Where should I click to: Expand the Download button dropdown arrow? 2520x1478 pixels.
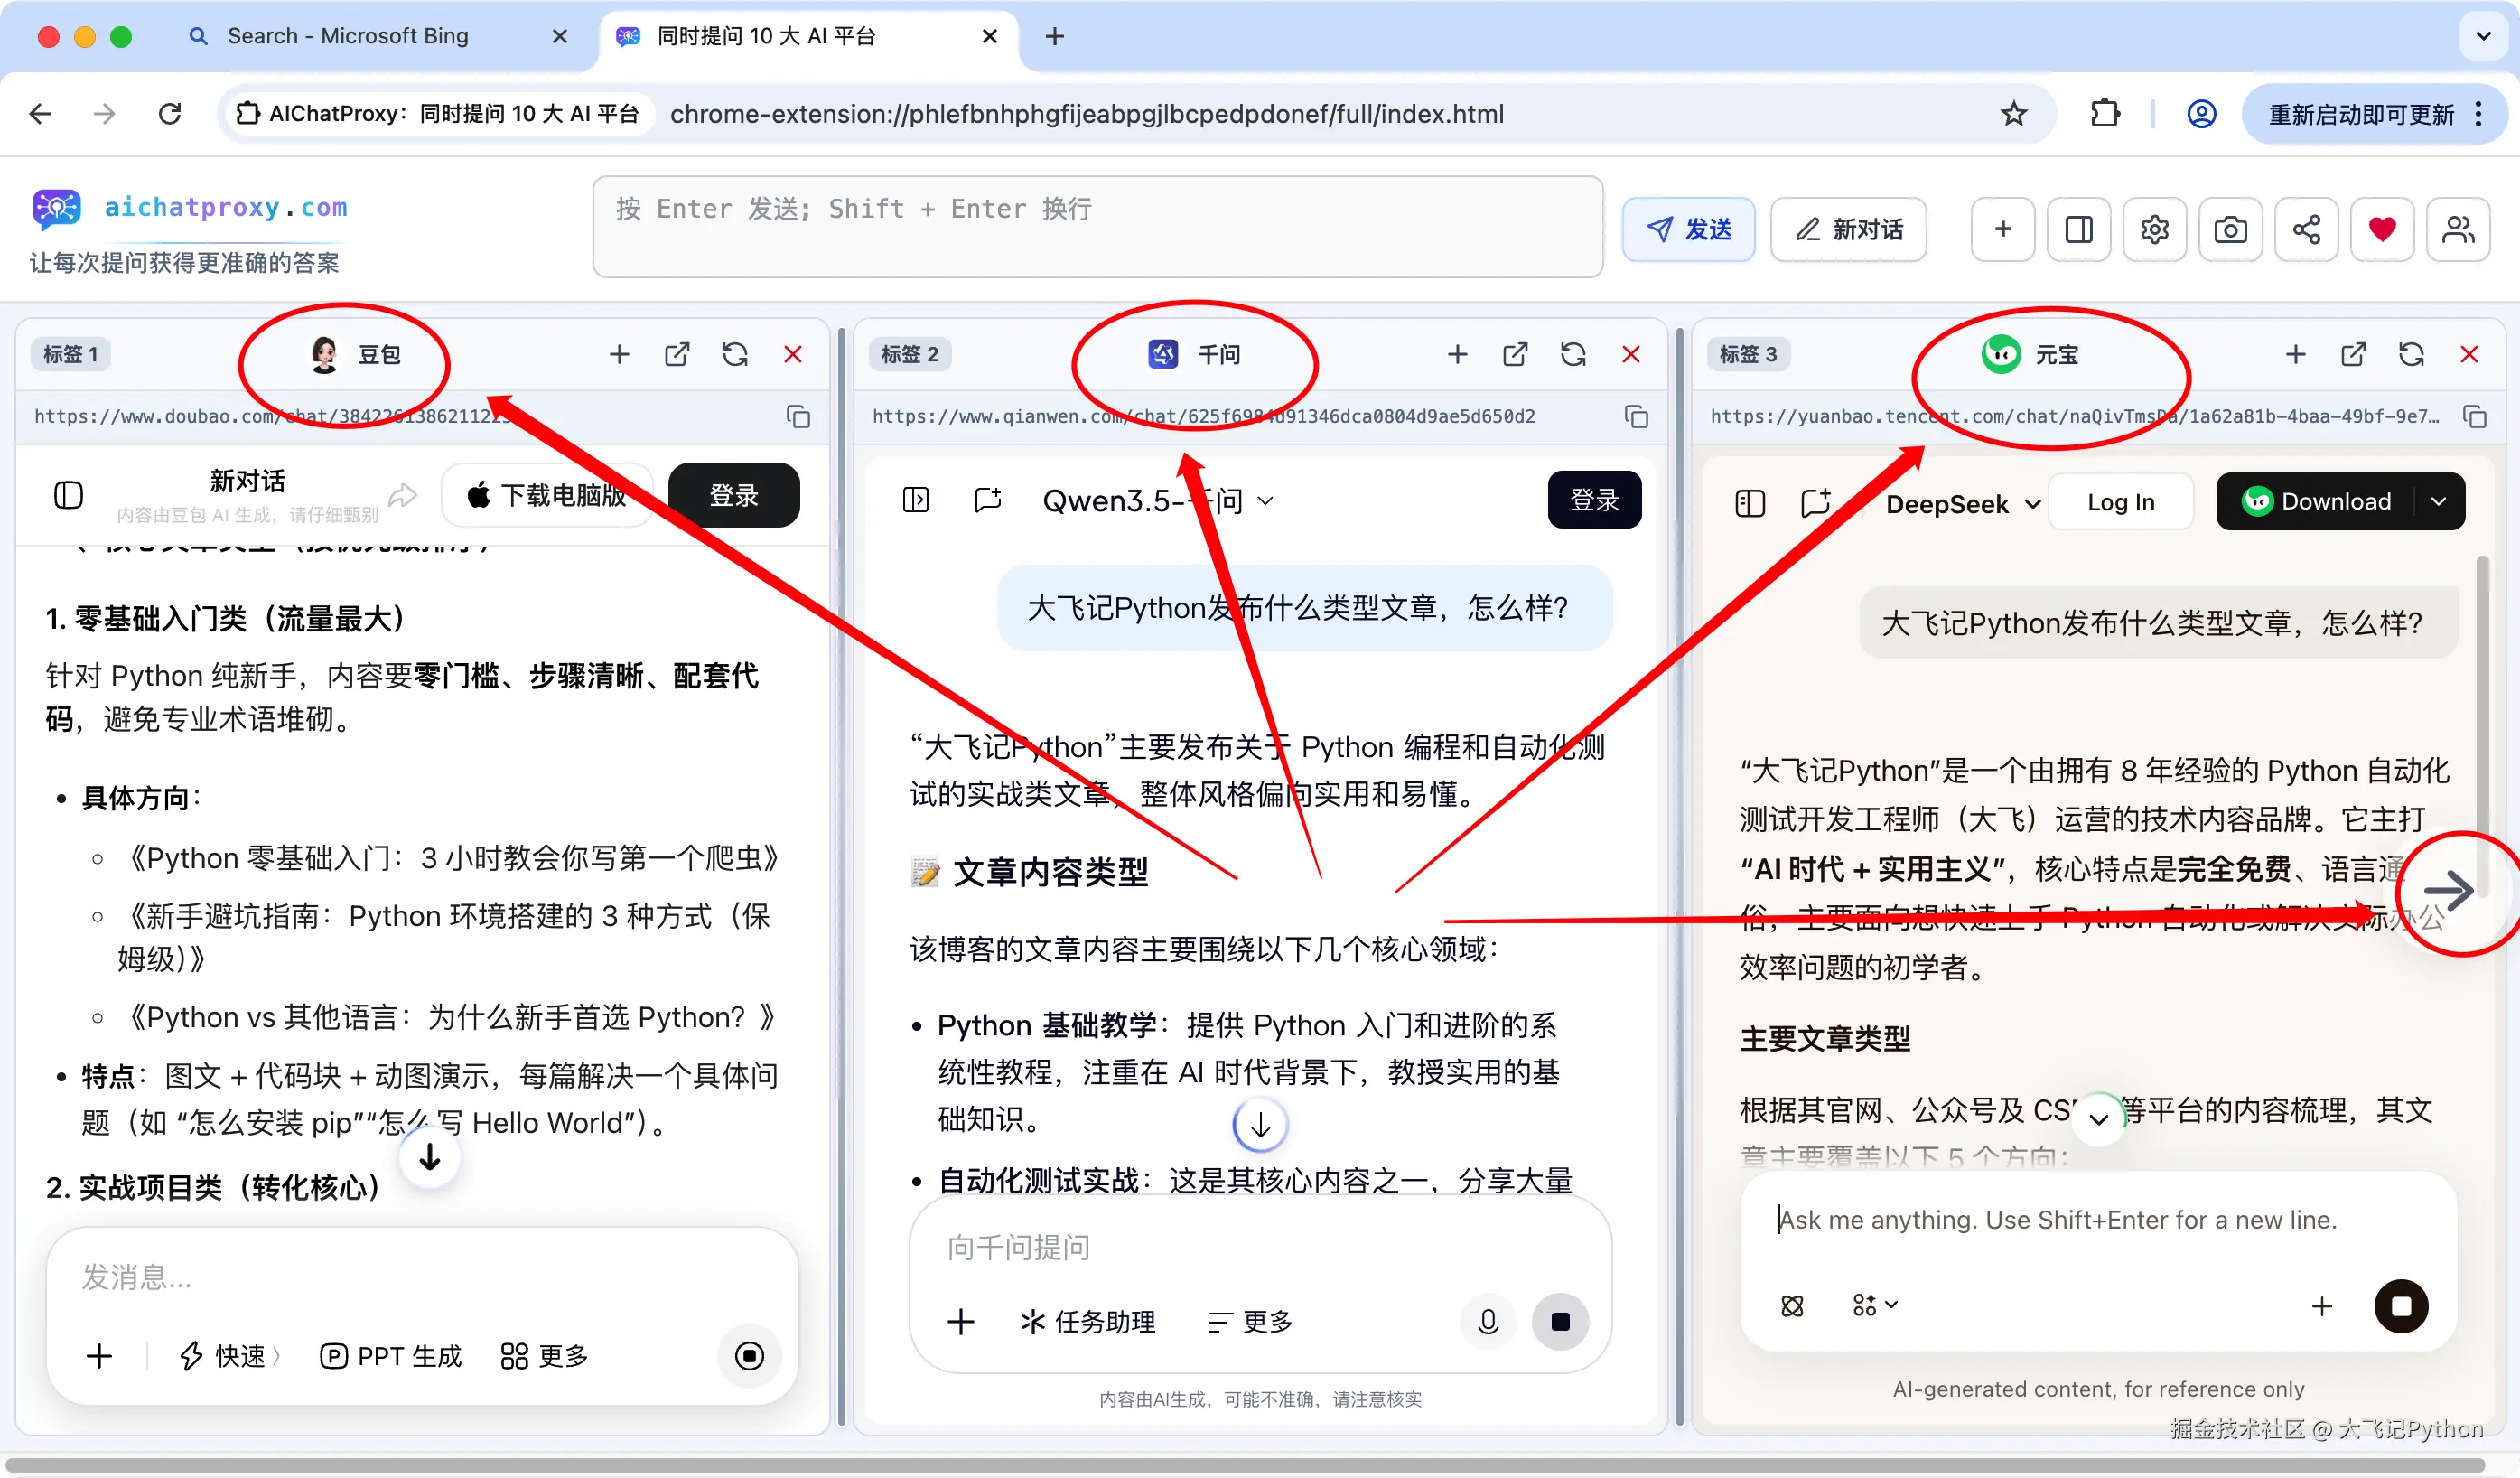pos(2439,501)
